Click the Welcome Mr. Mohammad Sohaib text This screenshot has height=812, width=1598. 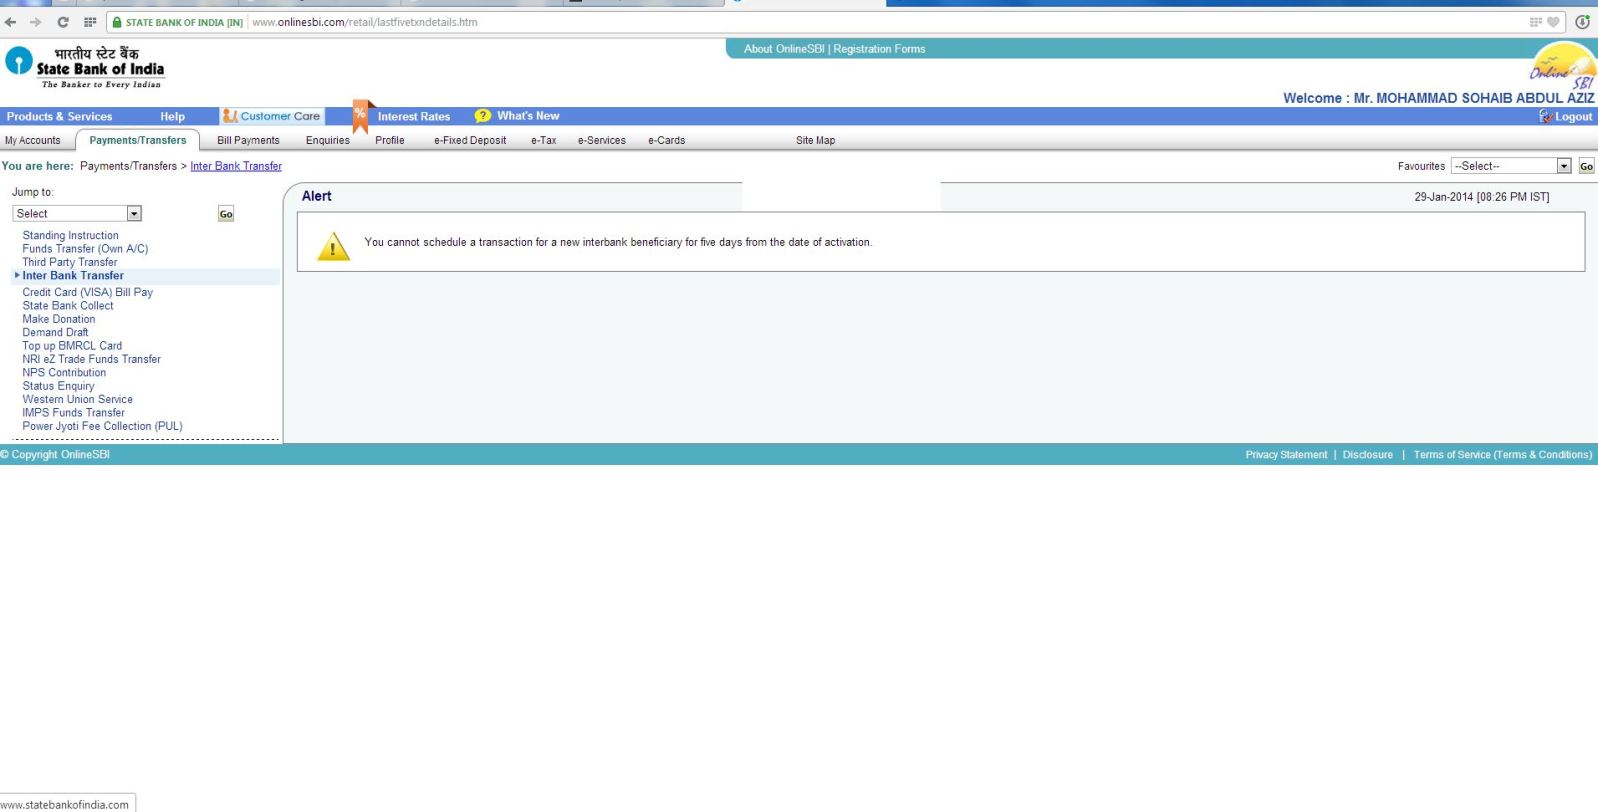pyautogui.click(x=1439, y=98)
